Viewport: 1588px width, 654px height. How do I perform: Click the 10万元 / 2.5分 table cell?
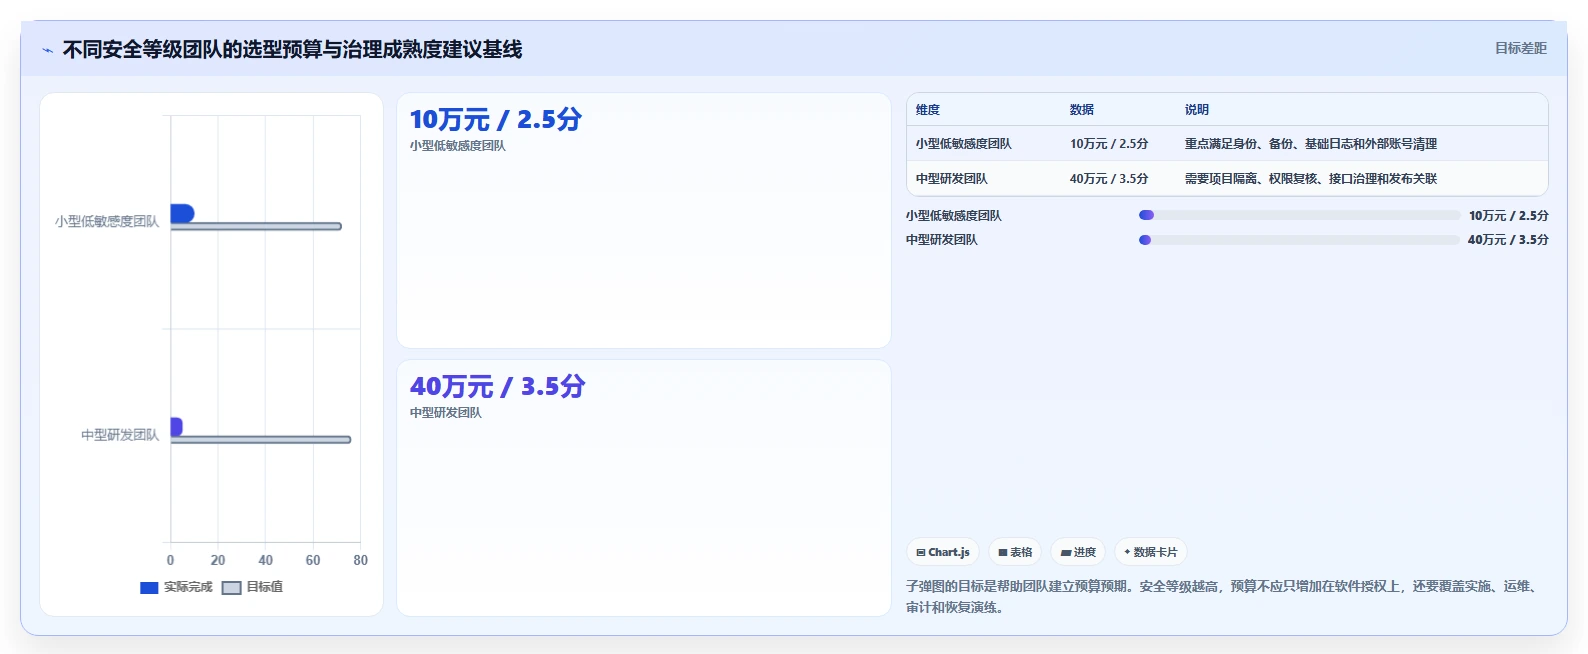pyautogui.click(x=1109, y=144)
